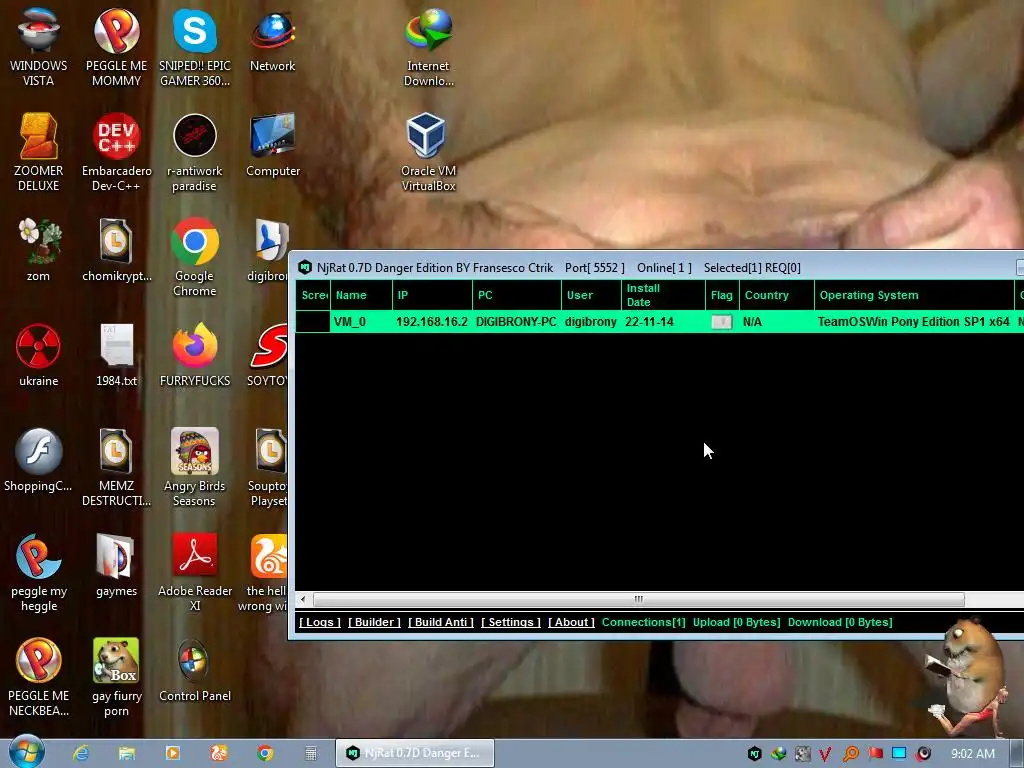Open the gaymes desktop icon
Screen dimensions: 1024x768
116,565
